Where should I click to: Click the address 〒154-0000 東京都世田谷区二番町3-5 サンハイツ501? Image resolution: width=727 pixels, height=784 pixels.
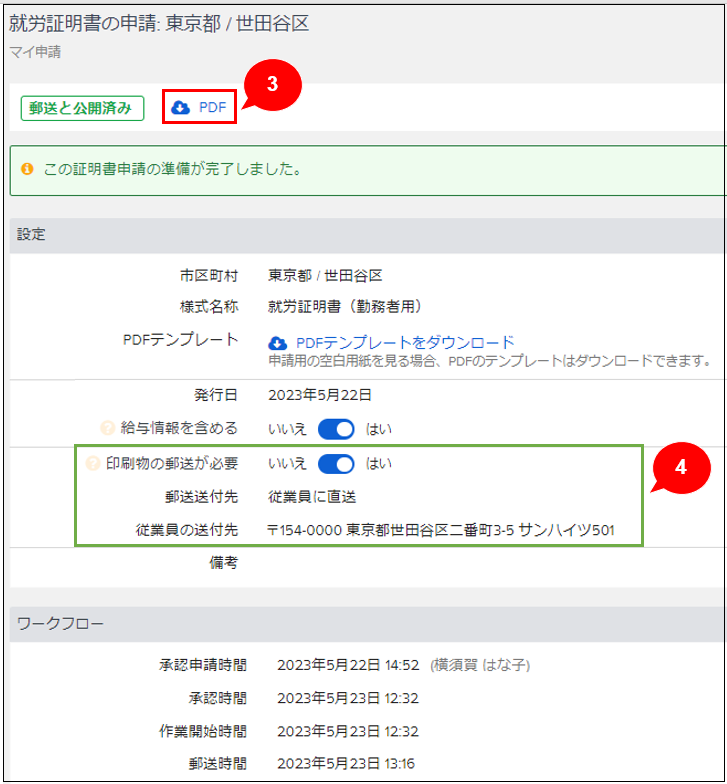441,530
